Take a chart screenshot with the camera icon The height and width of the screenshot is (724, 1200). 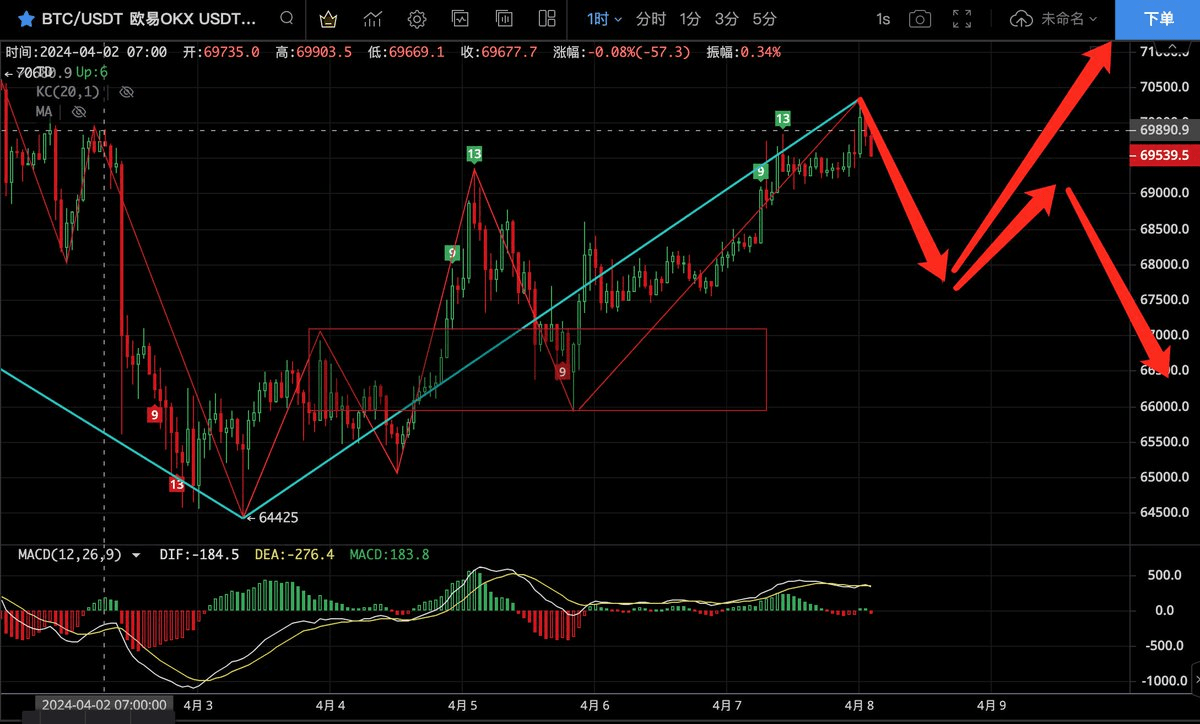click(x=920, y=19)
